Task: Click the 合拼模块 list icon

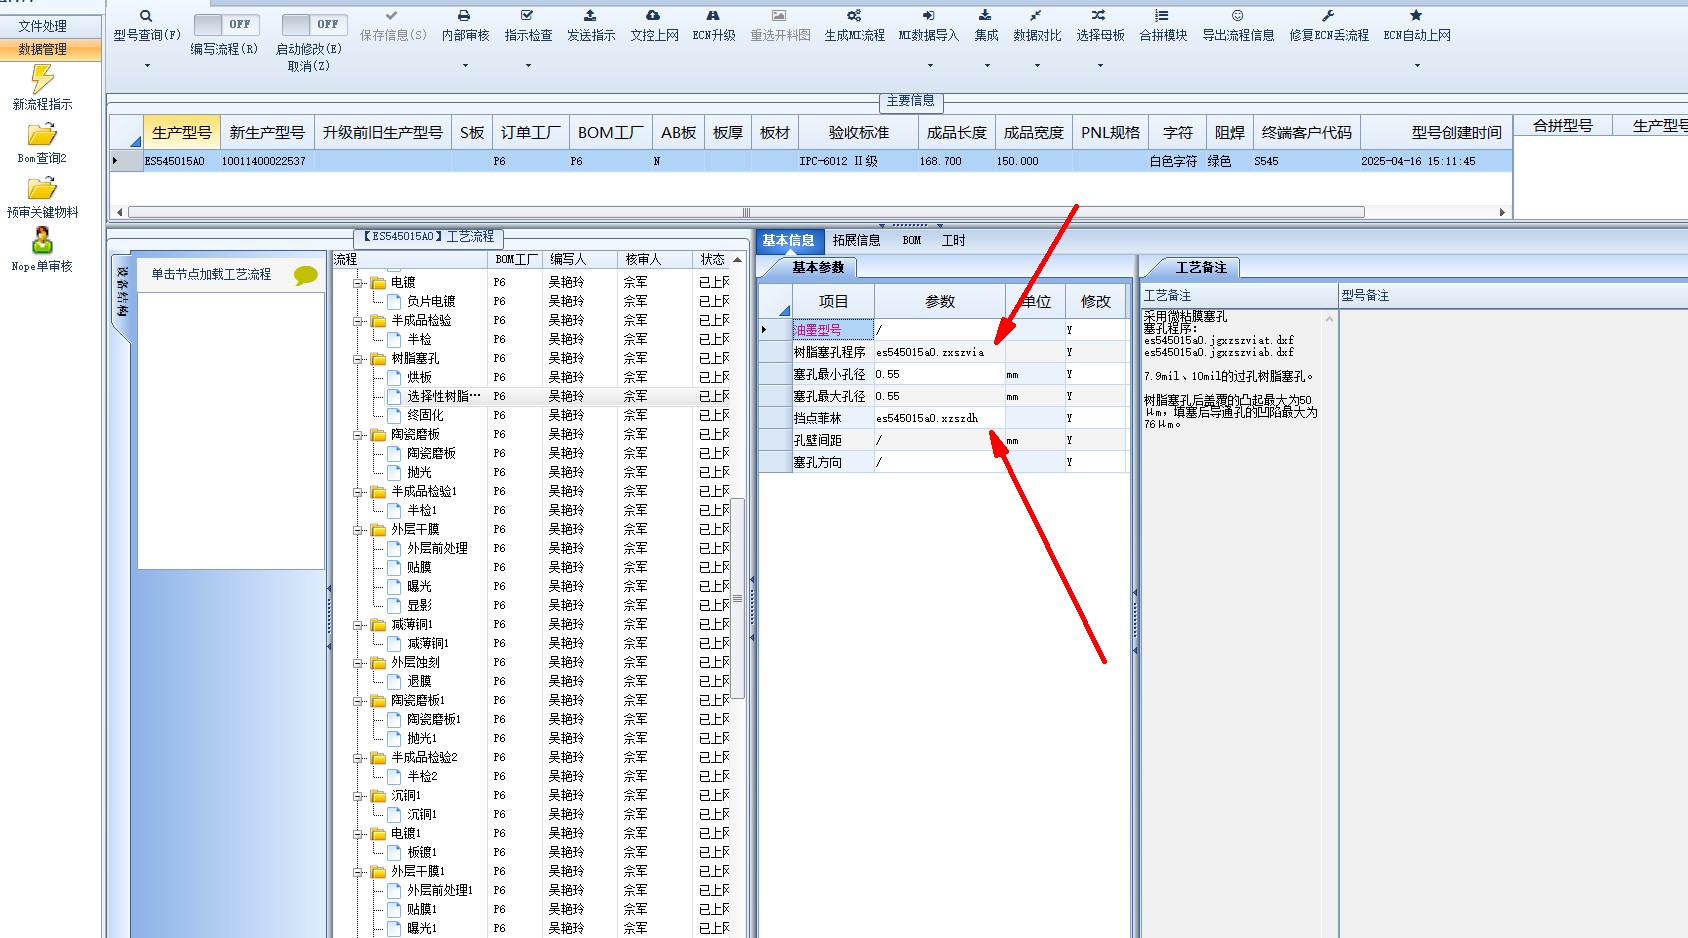Action: [1162, 16]
